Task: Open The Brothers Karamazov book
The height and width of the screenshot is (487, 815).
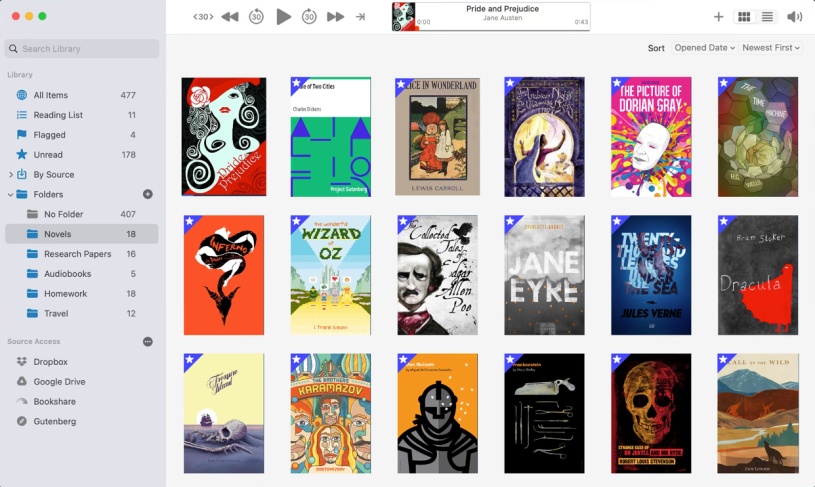Action: click(x=331, y=414)
